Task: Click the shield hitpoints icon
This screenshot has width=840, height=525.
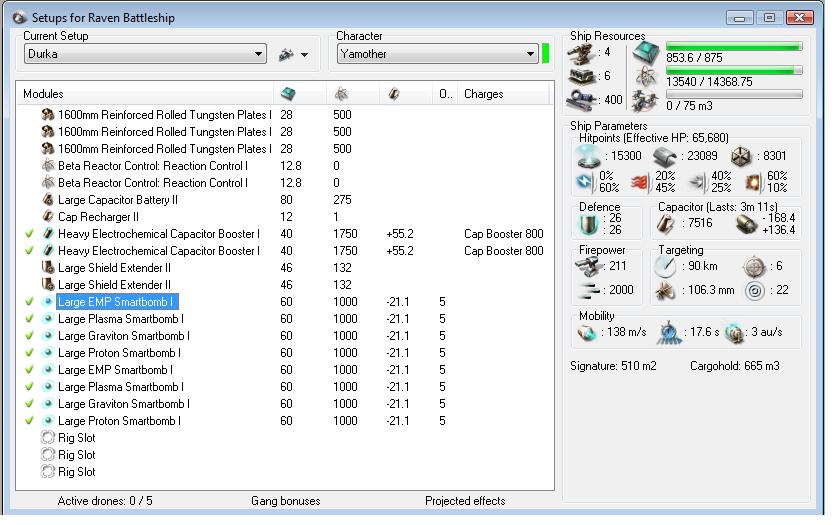Action: click(x=588, y=157)
